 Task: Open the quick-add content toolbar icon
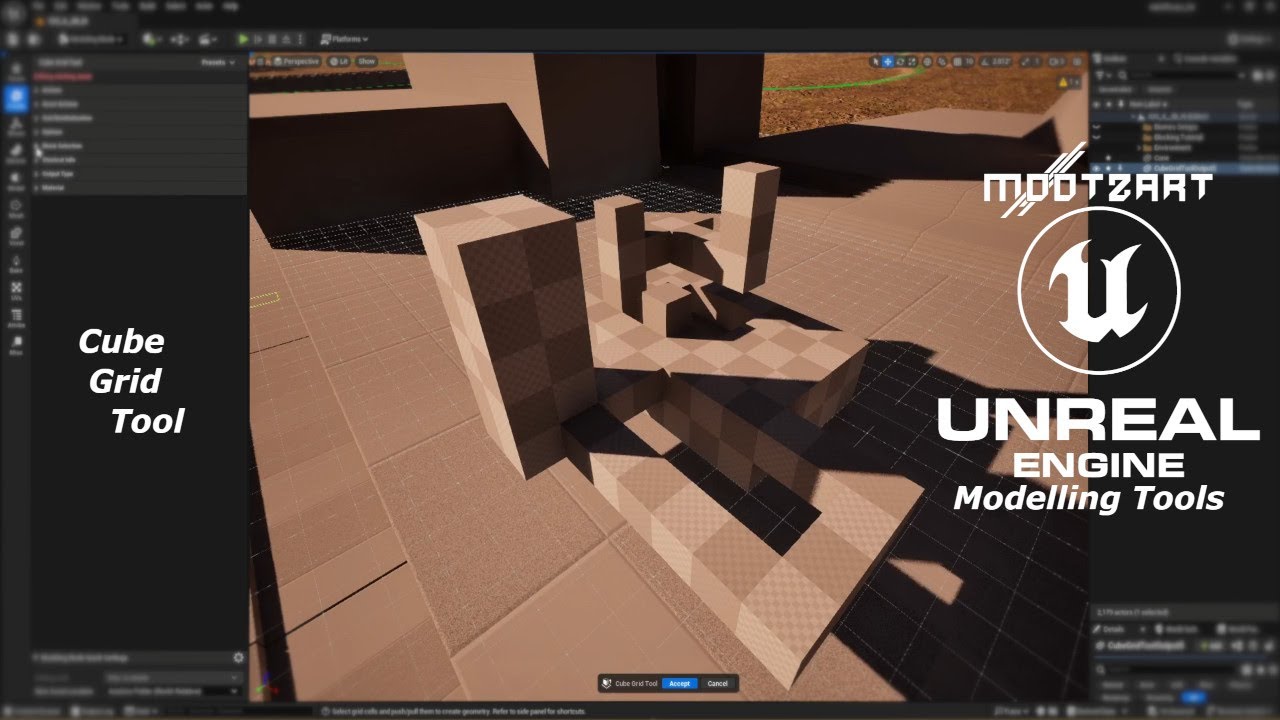pos(152,40)
